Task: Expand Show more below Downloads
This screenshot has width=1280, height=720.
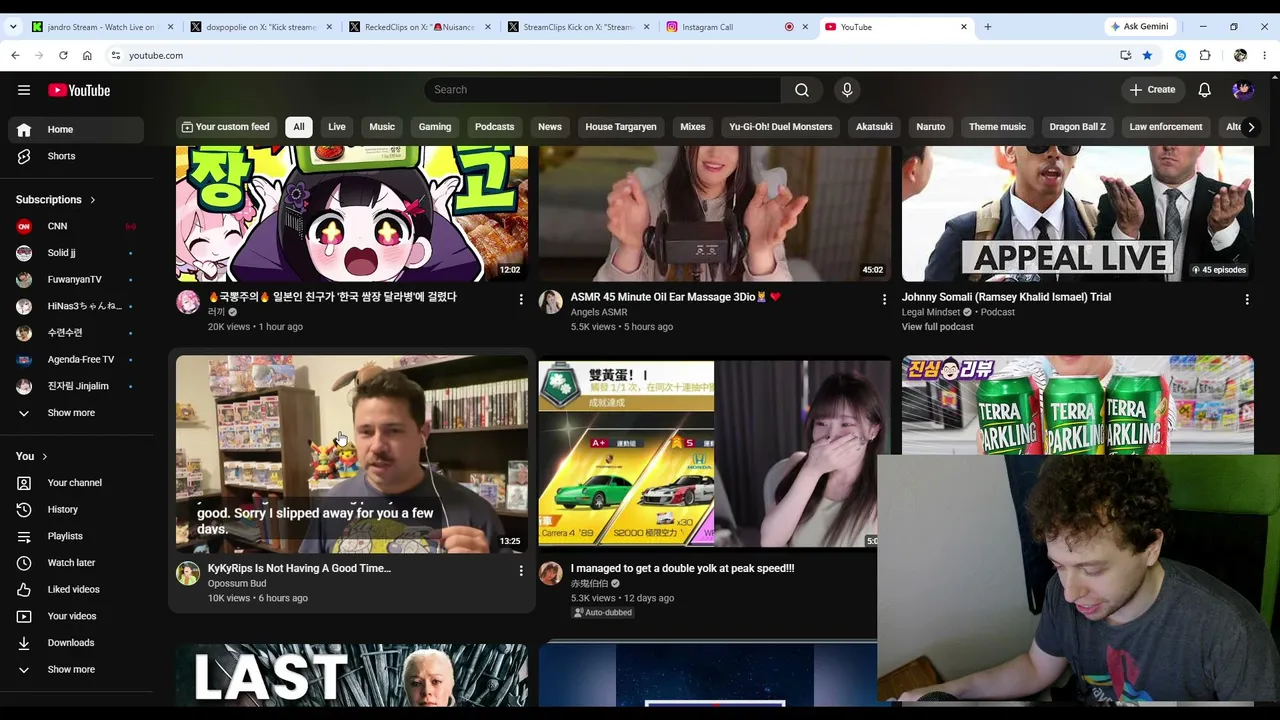Action: pyautogui.click(x=76, y=670)
